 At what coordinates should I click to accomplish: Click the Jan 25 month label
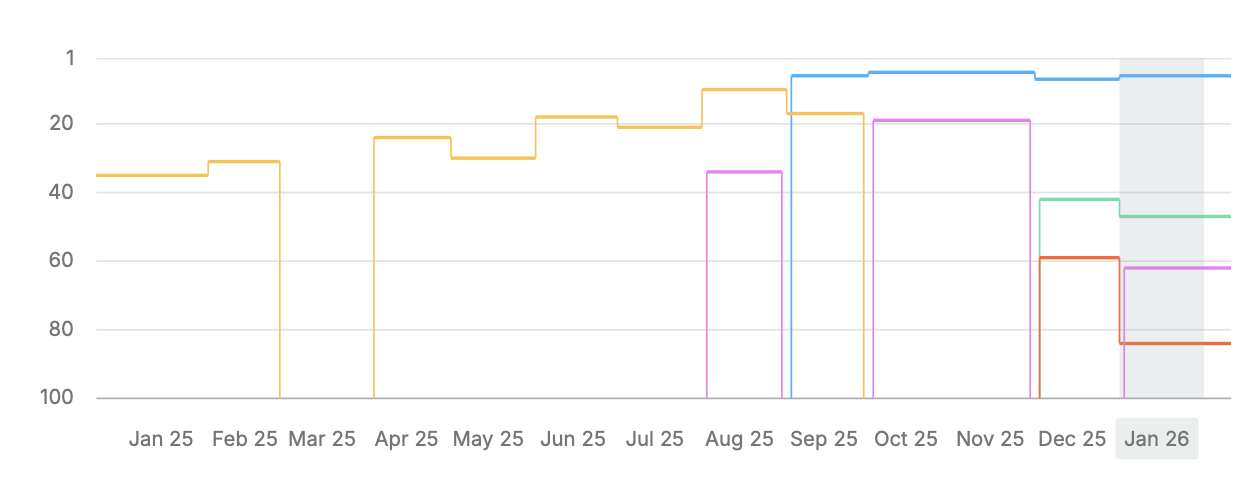coord(160,439)
